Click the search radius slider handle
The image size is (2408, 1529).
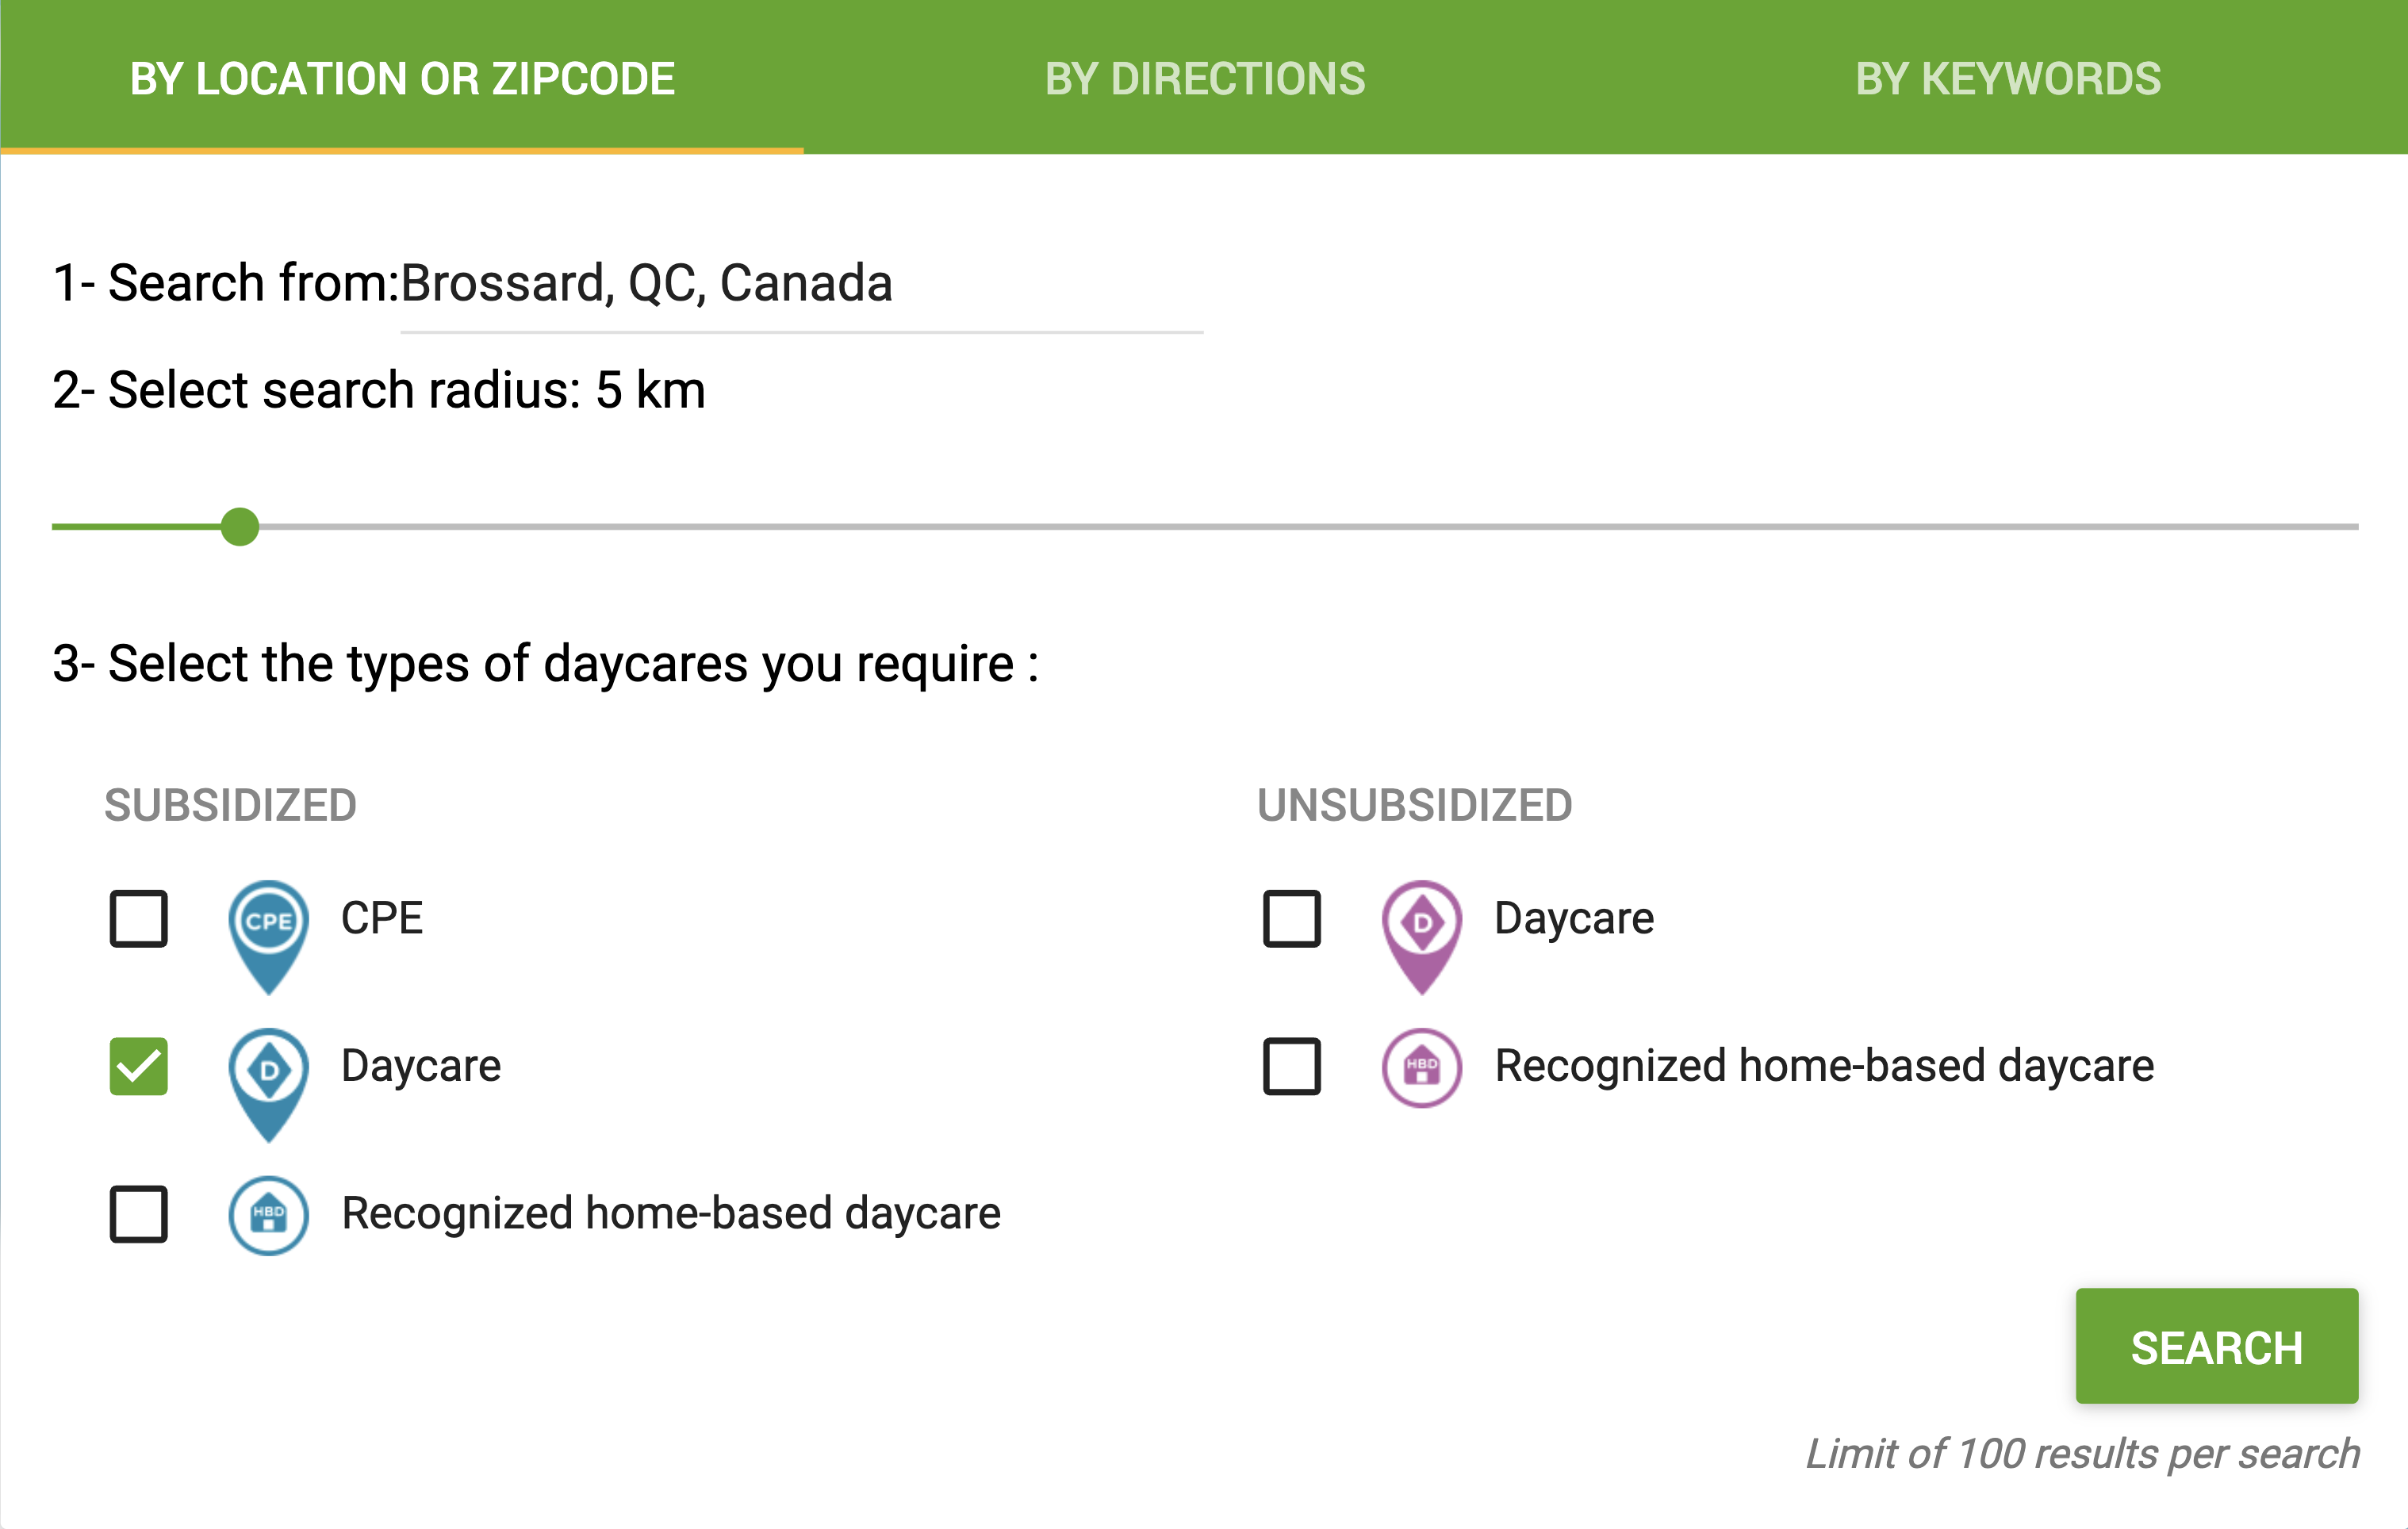[x=239, y=526]
